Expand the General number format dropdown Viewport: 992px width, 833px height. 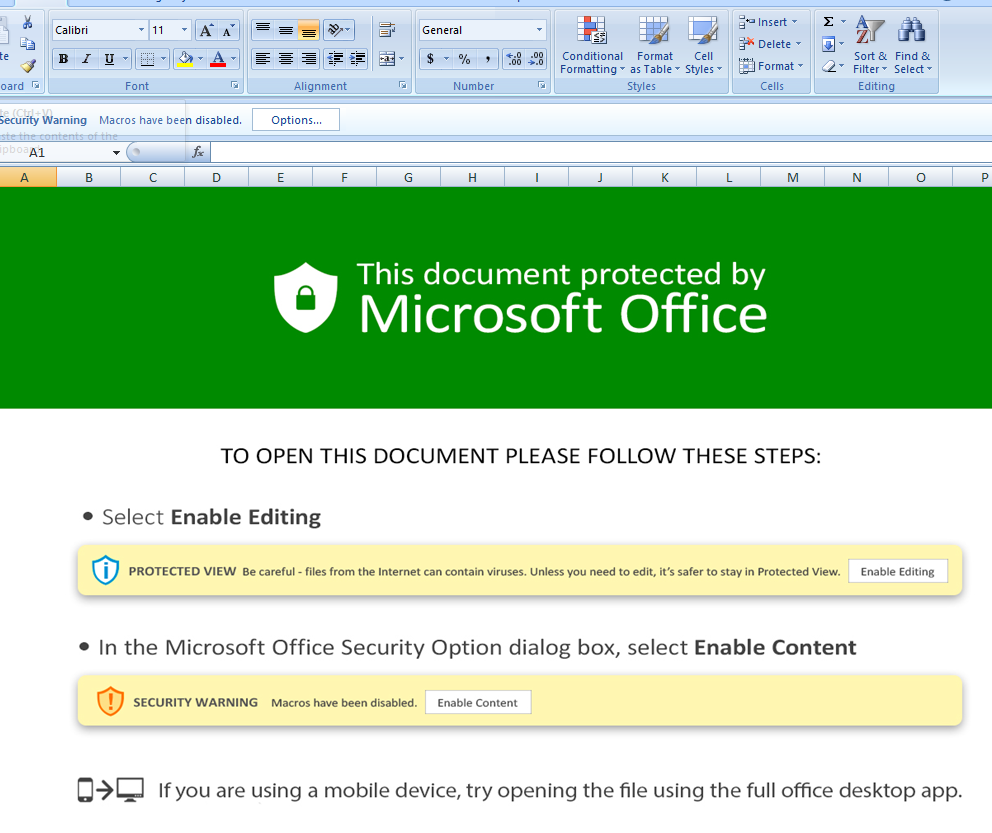point(539,30)
